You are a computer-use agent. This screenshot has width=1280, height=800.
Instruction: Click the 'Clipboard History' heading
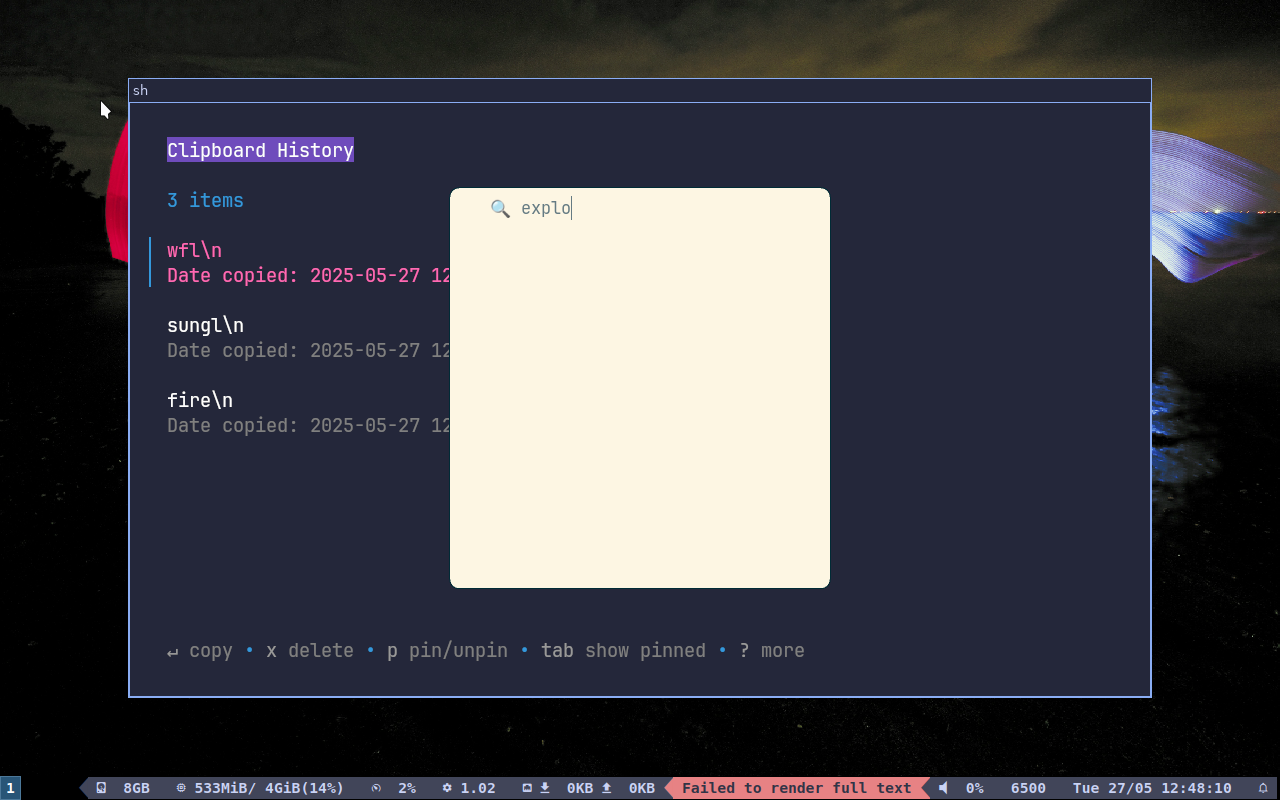pyautogui.click(x=260, y=150)
